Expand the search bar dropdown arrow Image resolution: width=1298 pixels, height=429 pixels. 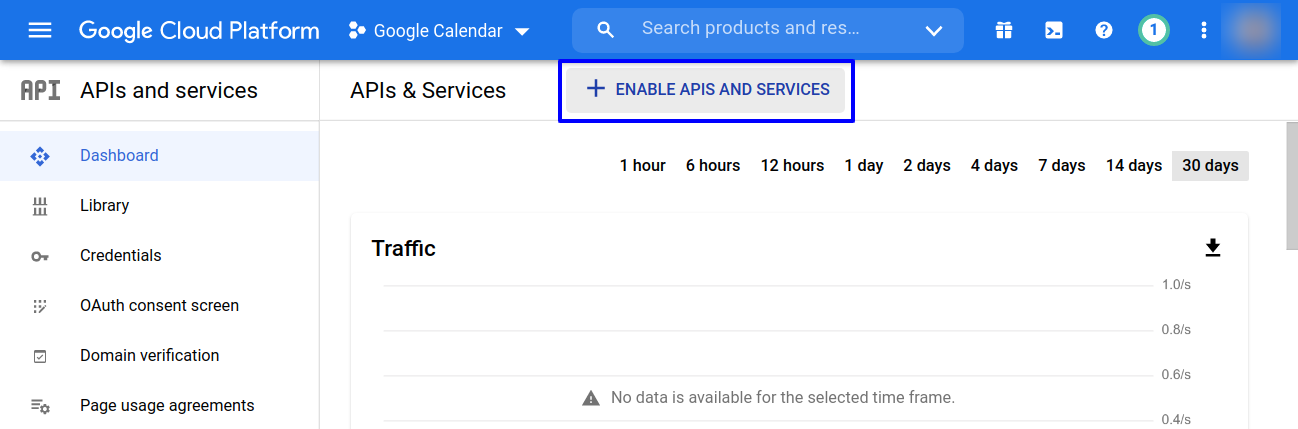pos(934,31)
